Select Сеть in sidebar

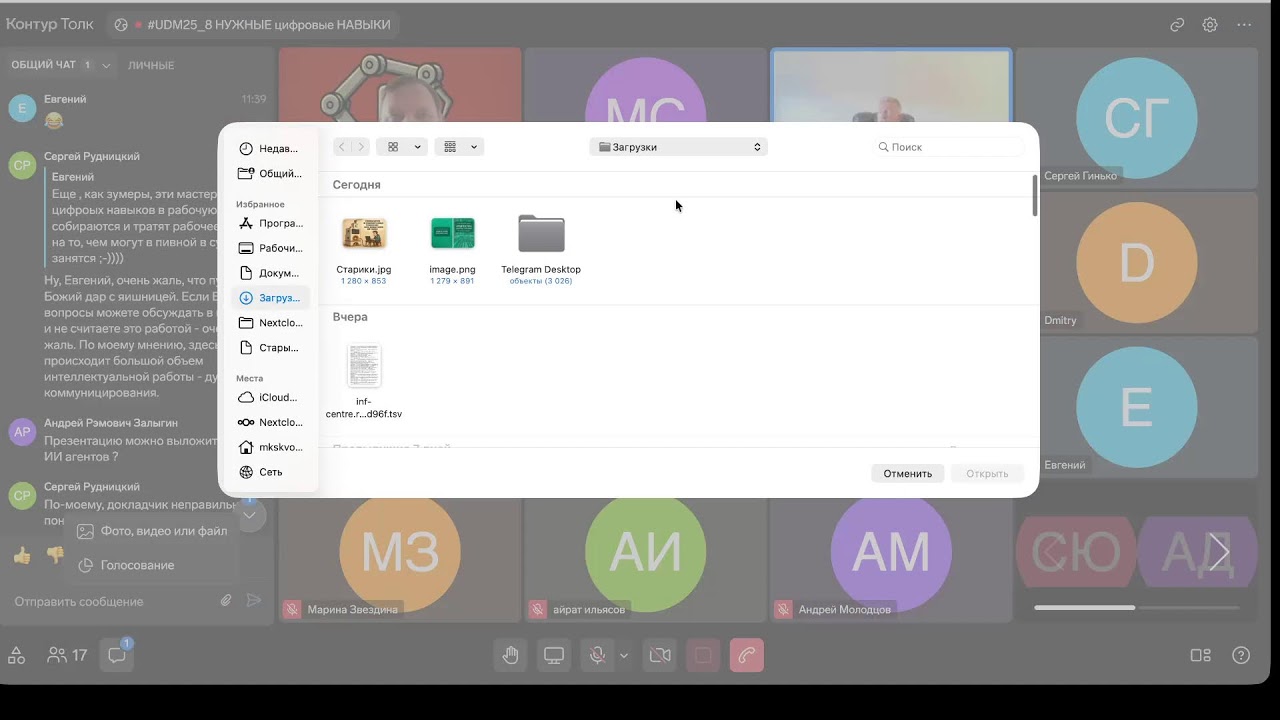point(270,472)
